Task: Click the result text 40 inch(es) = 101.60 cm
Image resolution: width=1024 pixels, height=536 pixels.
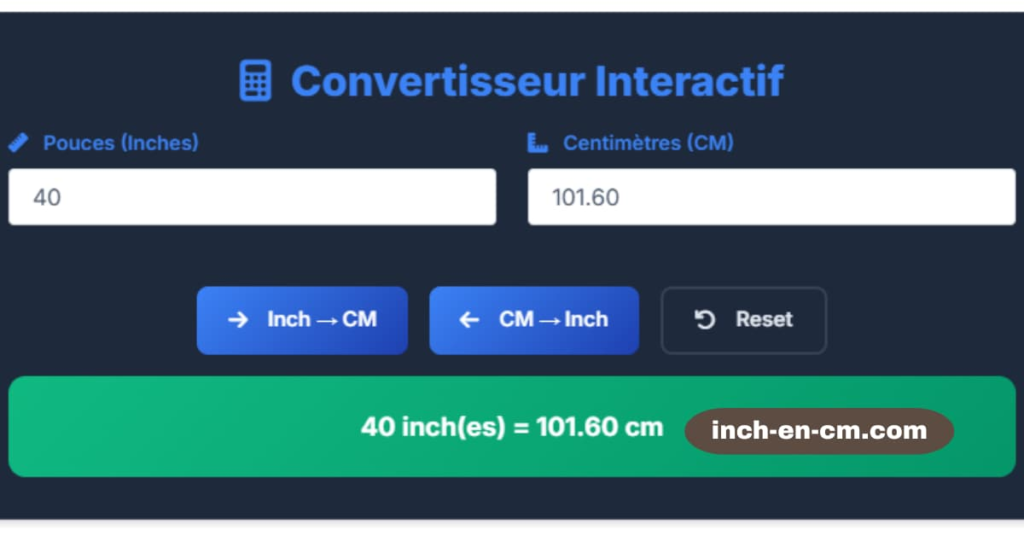Action: coord(512,427)
